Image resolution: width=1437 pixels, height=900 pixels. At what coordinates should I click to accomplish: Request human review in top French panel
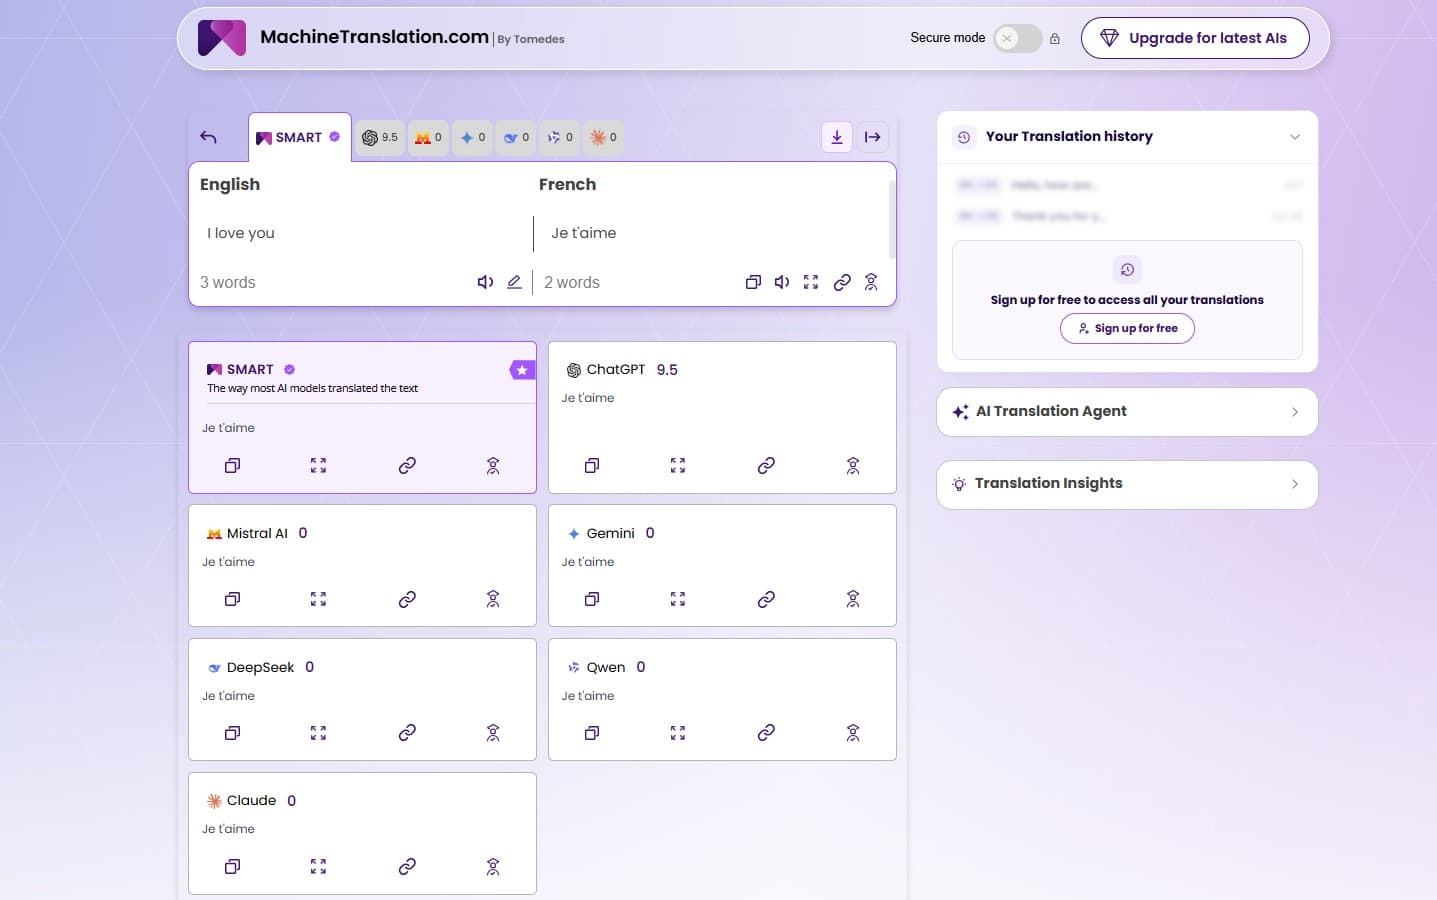[871, 282]
